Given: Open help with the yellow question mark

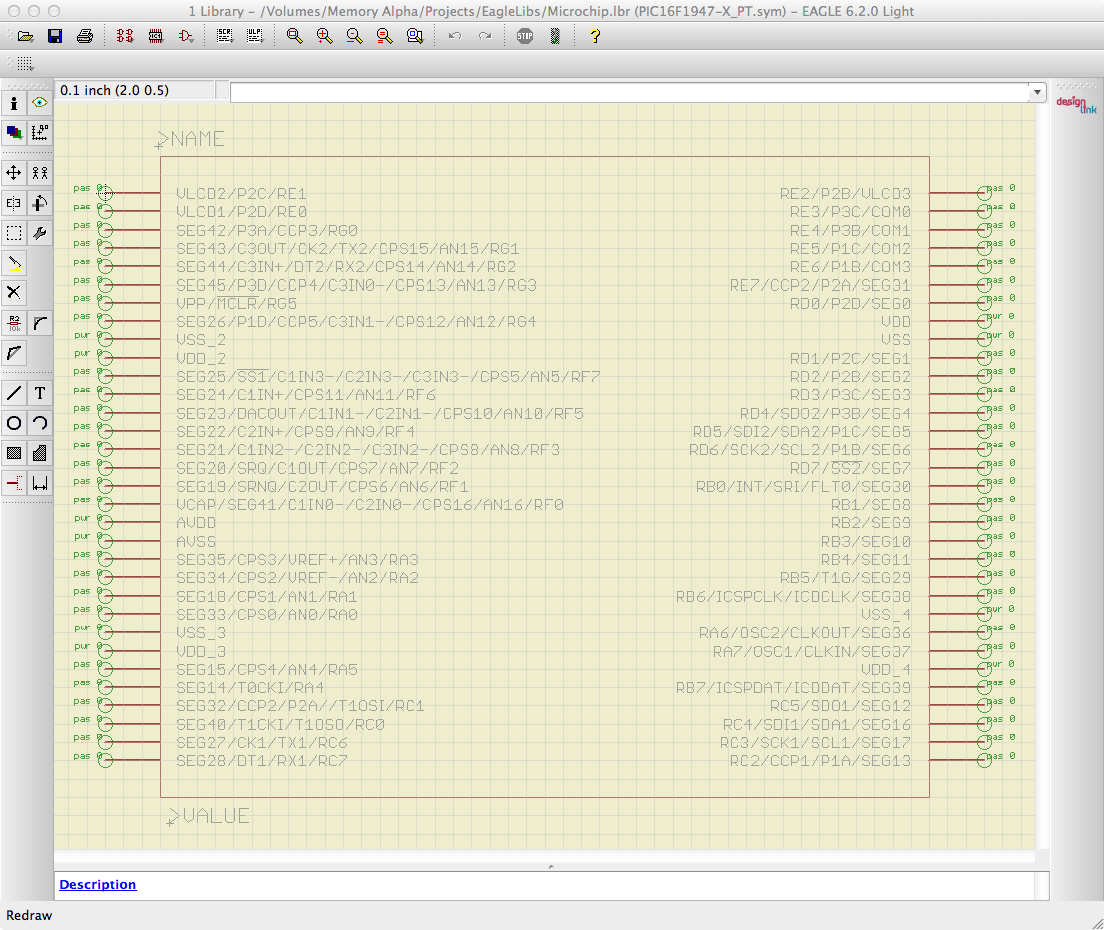Looking at the screenshot, I should point(595,36).
